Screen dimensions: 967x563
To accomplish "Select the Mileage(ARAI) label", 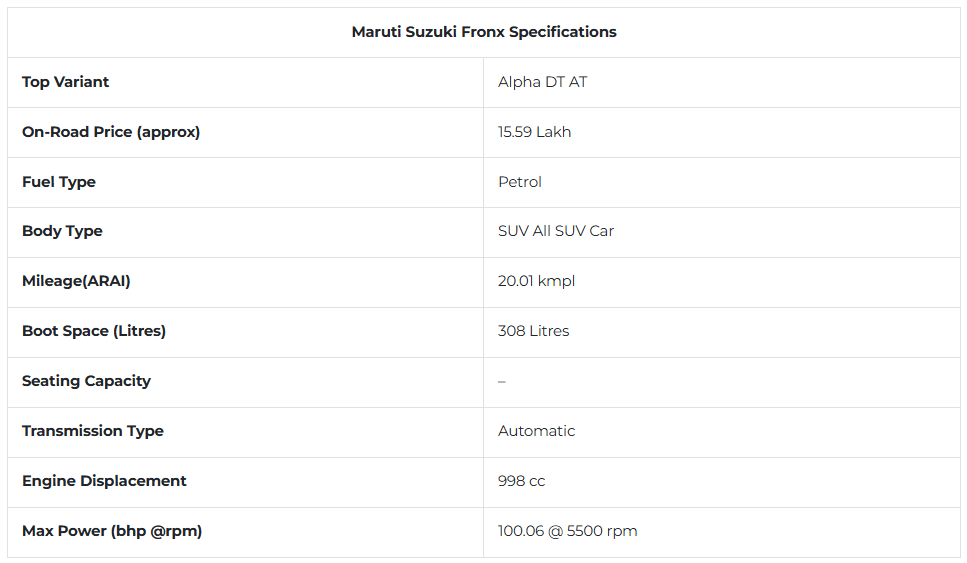I will coord(76,281).
